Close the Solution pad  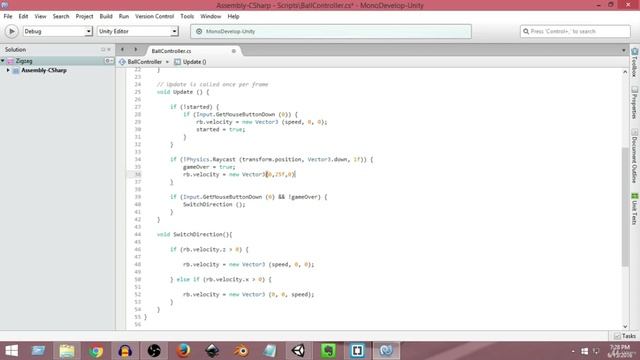[109, 49]
